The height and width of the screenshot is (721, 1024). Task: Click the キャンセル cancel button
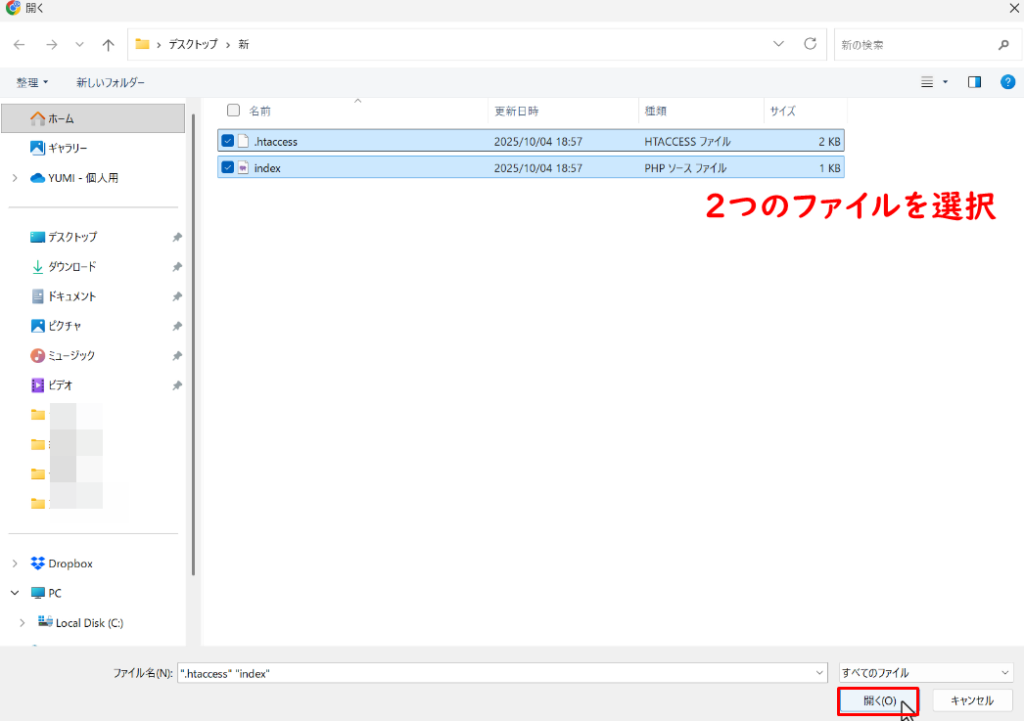(x=971, y=701)
